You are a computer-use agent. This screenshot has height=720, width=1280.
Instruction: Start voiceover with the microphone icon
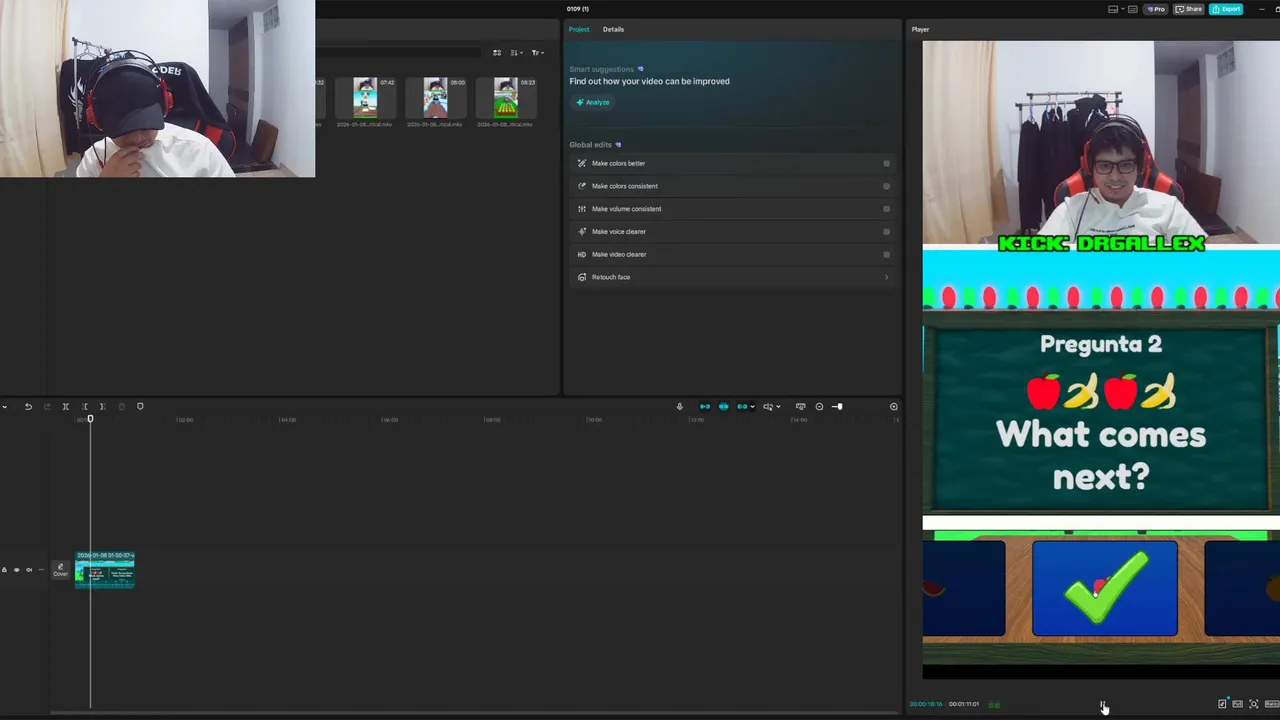(x=680, y=406)
